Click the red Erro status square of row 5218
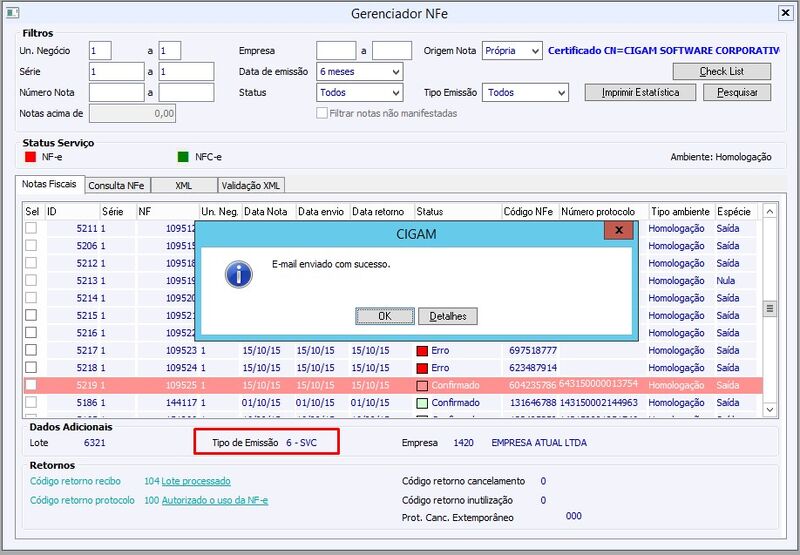 (422, 368)
